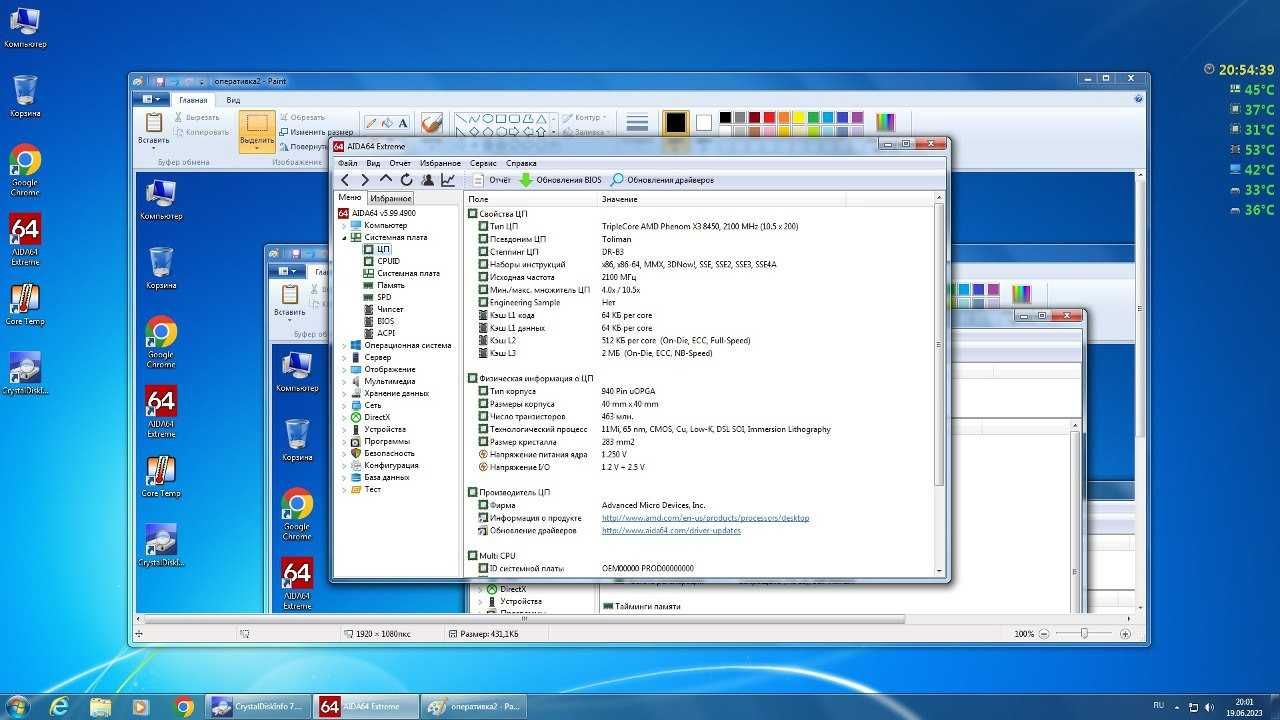Select the Paint brushes tool icon

432,122
